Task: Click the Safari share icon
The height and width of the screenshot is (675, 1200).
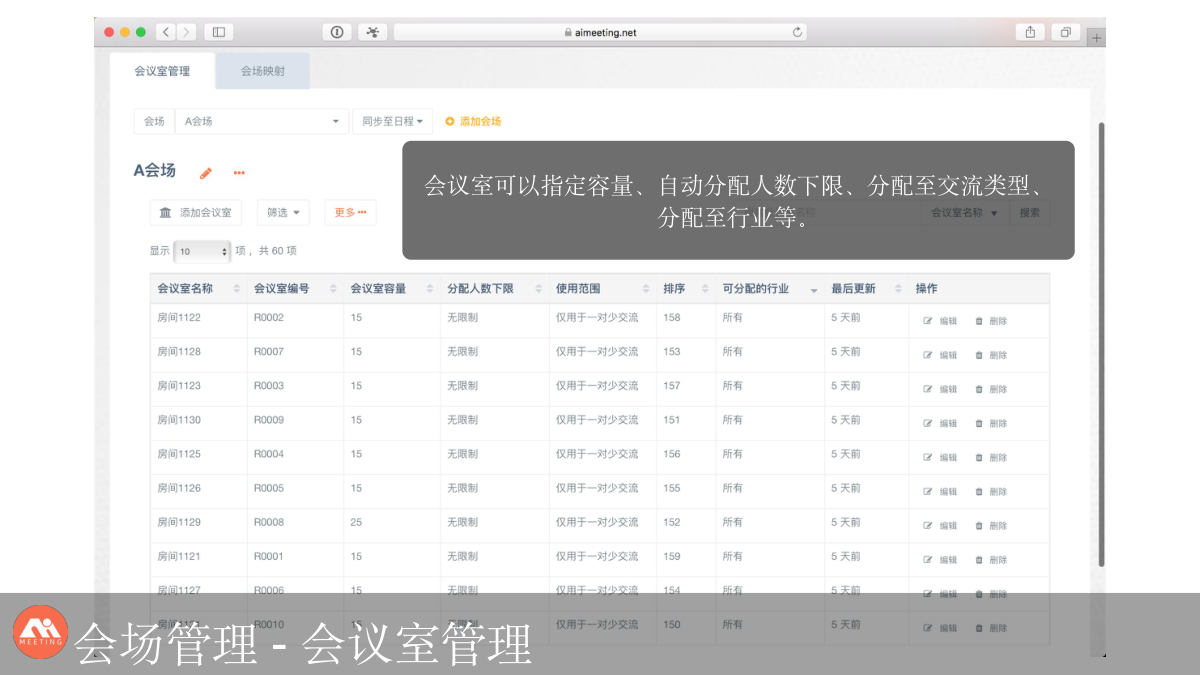Action: coord(1030,32)
